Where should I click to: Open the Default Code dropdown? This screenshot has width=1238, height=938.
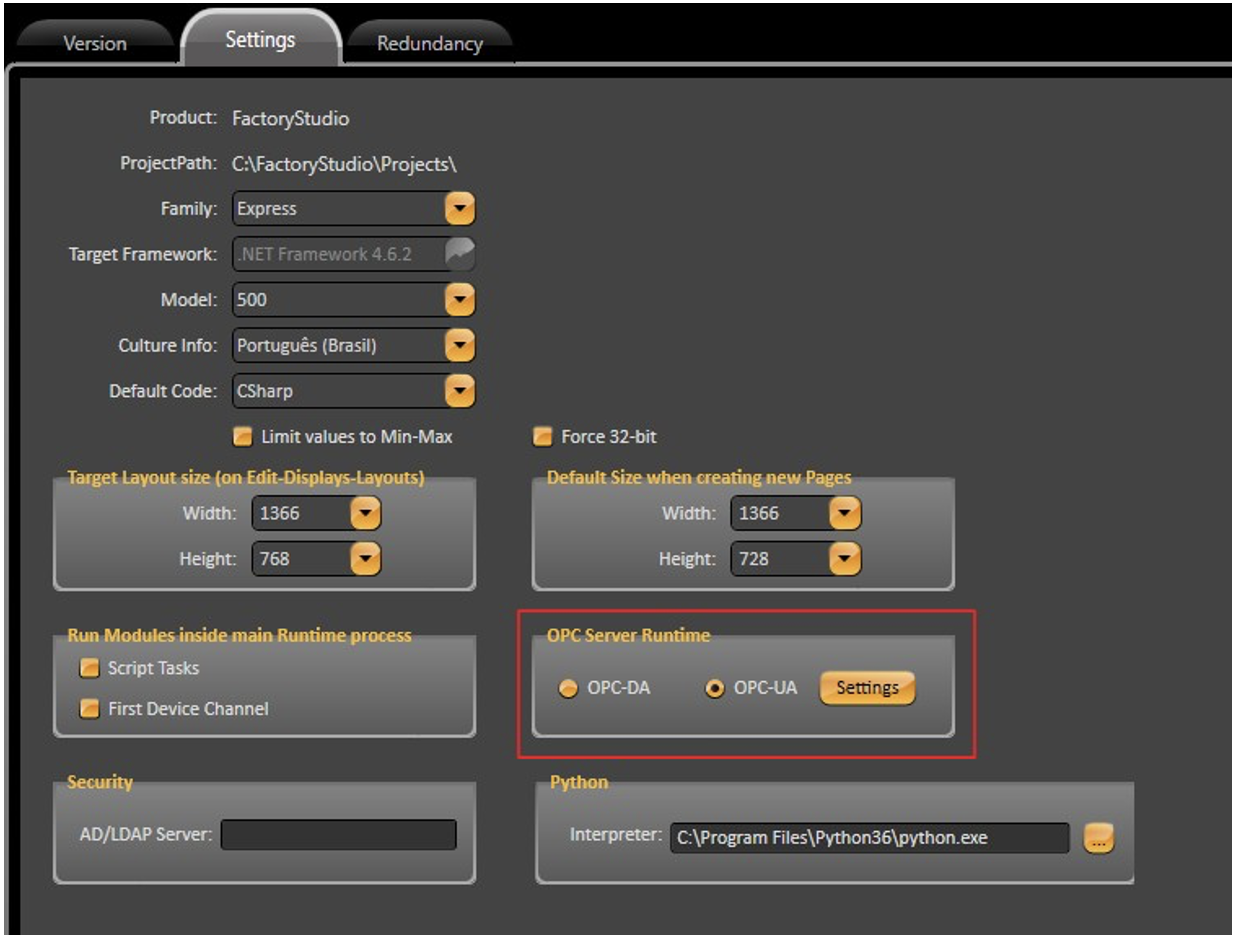(x=459, y=391)
